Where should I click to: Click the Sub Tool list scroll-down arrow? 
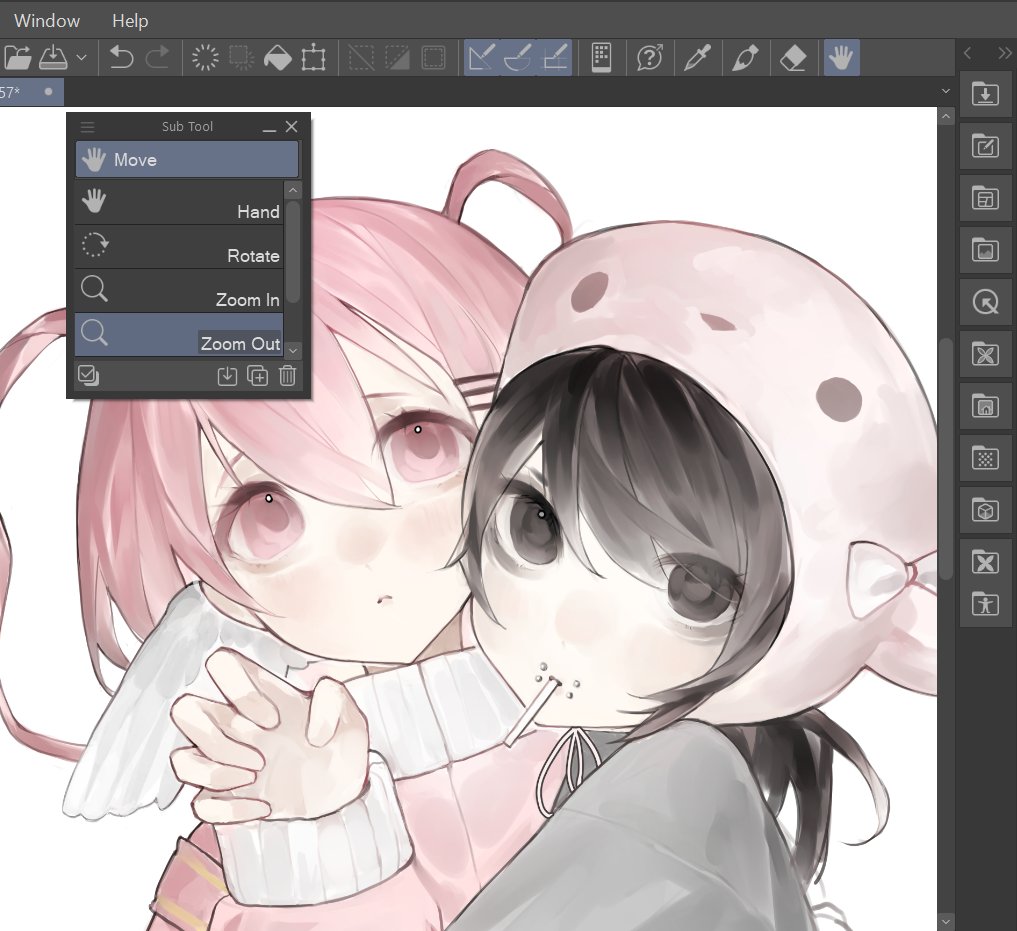point(293,350)
